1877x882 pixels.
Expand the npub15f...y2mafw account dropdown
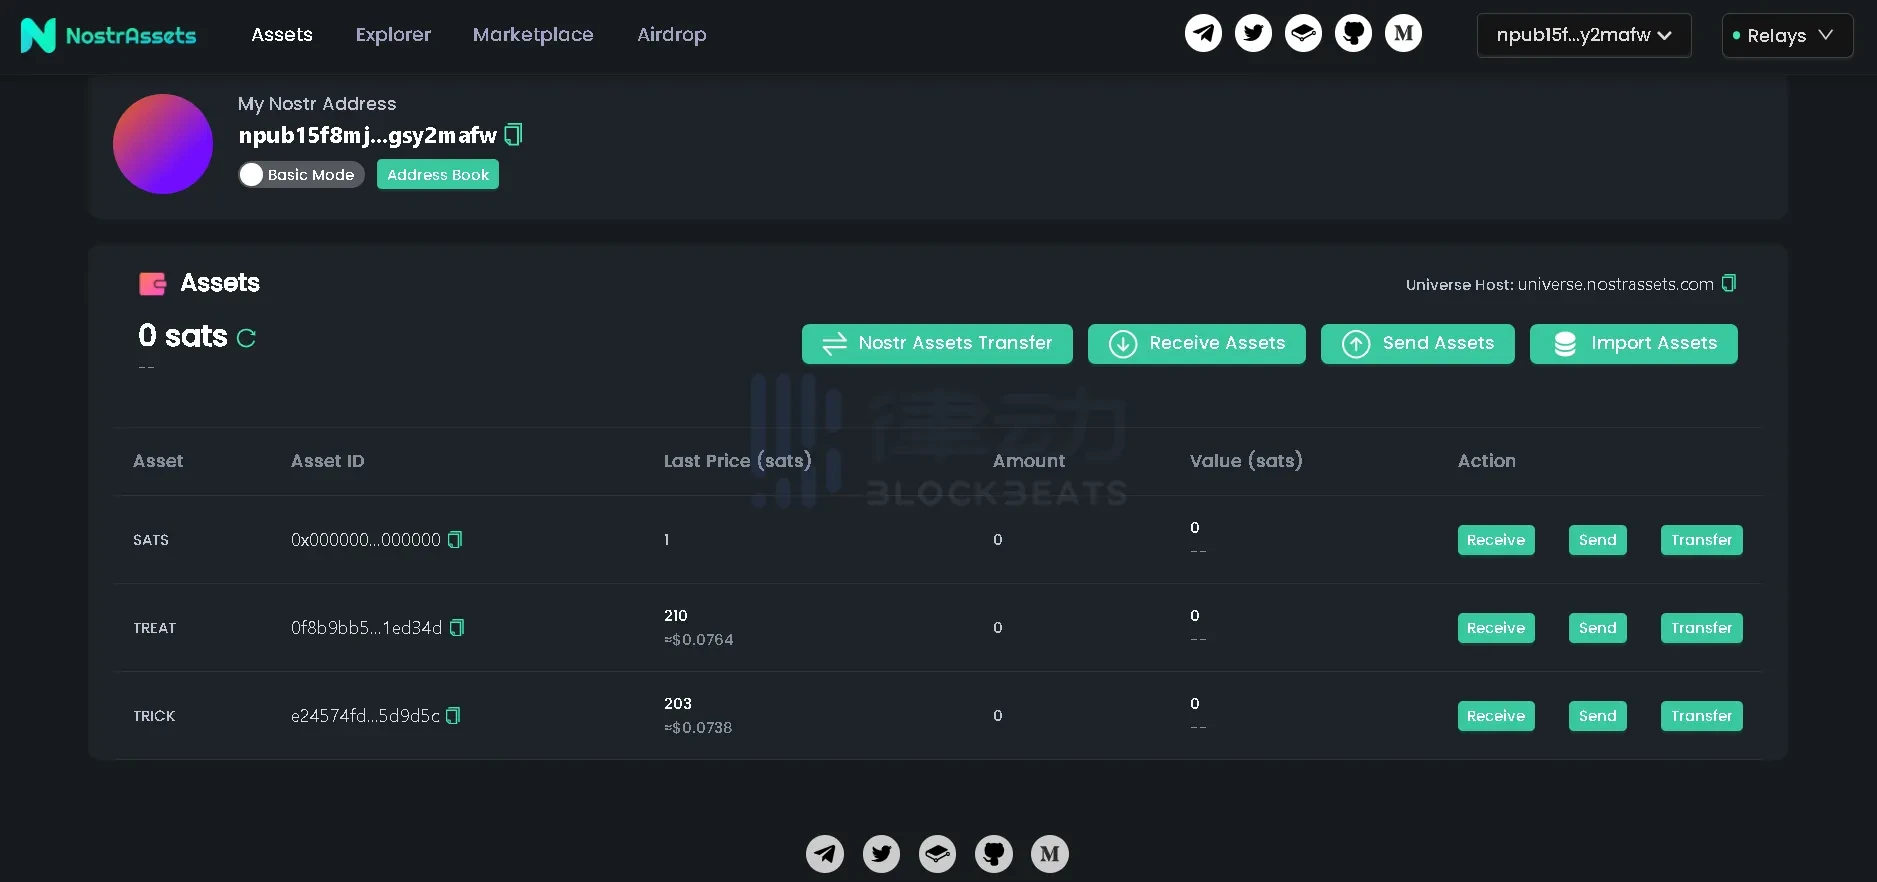click(x=1584, y=35)
